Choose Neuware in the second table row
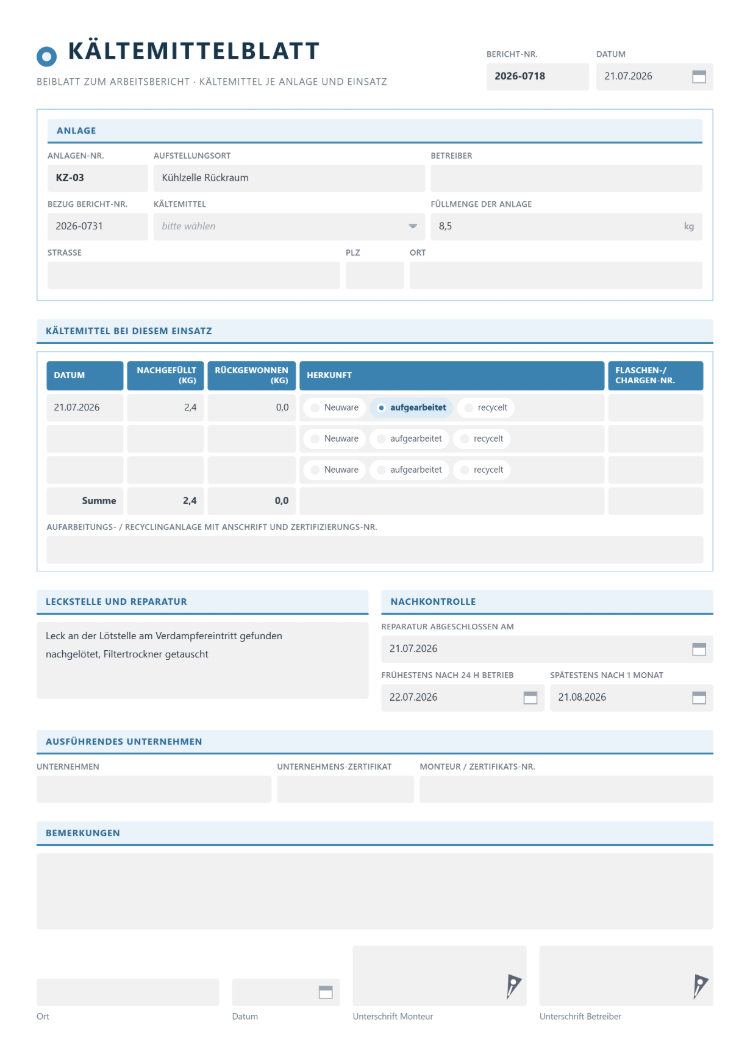Viewport: 750px width, 1060px height. [x=335, y=439]
